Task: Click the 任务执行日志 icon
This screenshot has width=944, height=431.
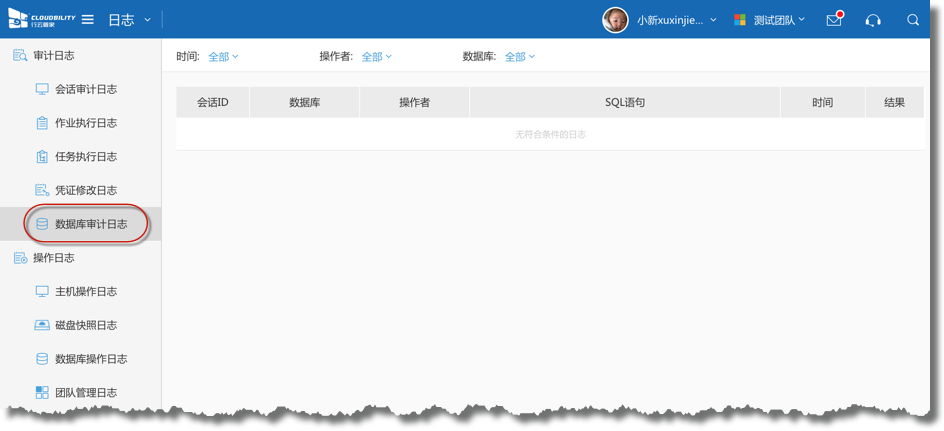Action: (42, 157)
